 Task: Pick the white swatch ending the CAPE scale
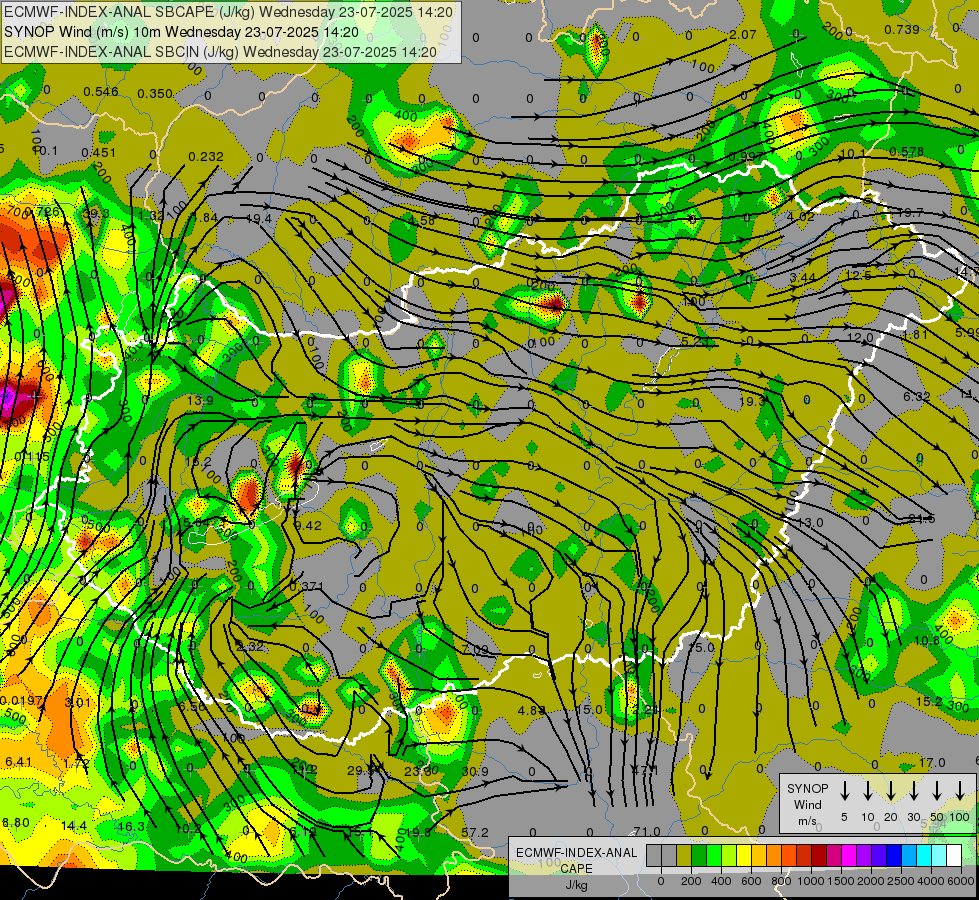[x=953, y=856]
